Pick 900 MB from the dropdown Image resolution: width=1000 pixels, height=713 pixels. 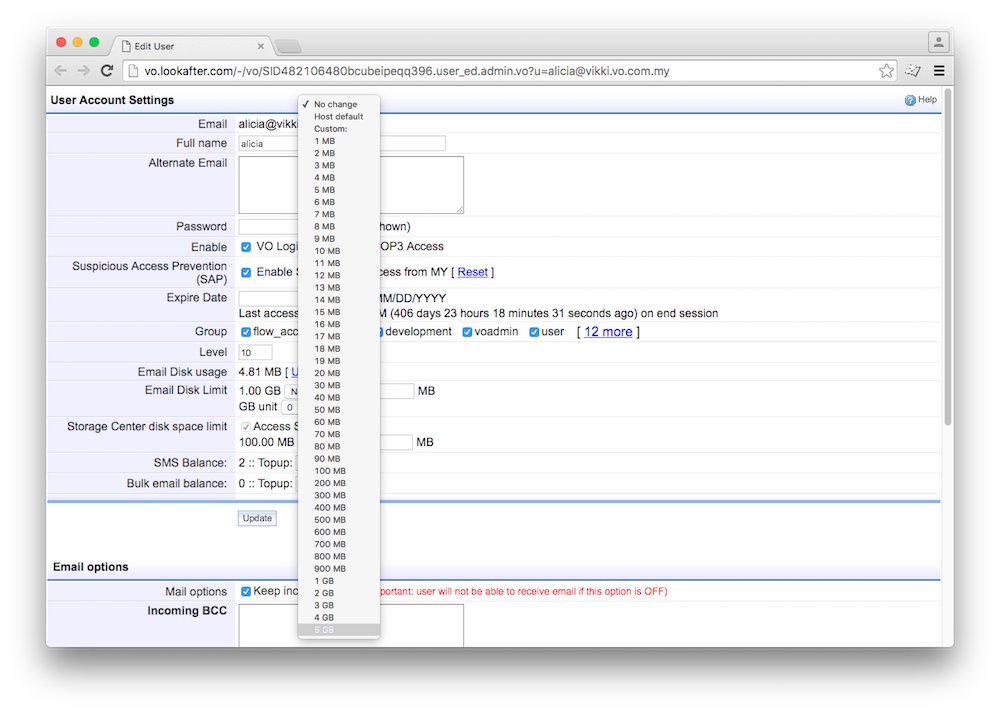tap(339, 569)
